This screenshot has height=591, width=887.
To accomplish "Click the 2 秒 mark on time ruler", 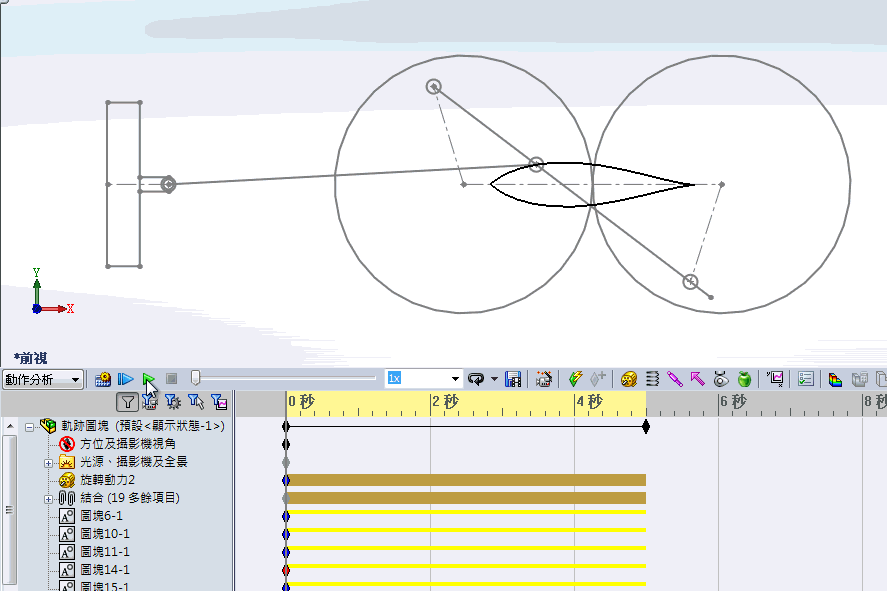I will [x=445, y=402].
